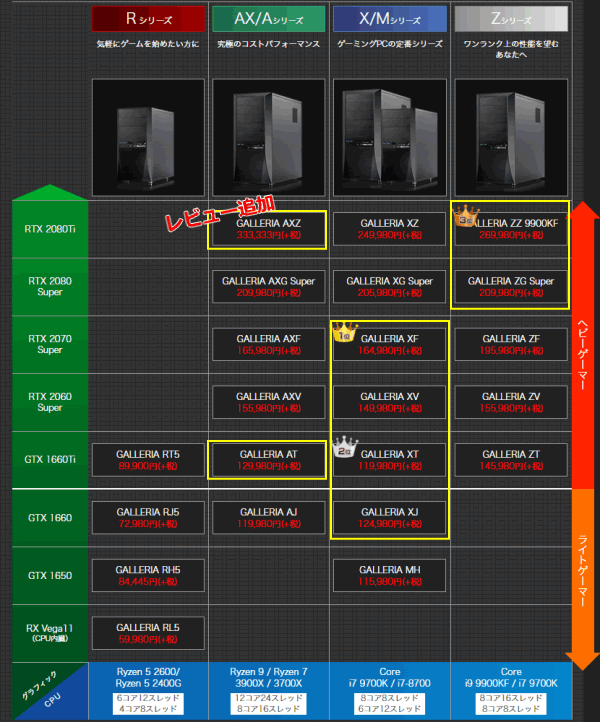600x722 pixels.
Task: Open GALLERIA XF product link
Action: point(390,344)
